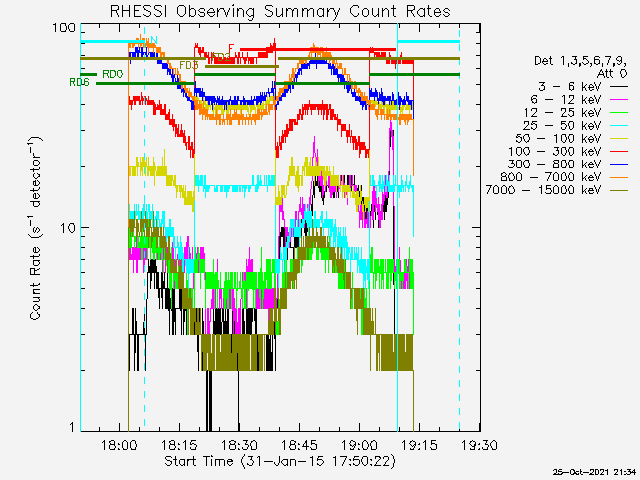Select the '300 - 800 keV' legend label
Image resolution: width=640 pixels, height=480 pixels.
555,164
